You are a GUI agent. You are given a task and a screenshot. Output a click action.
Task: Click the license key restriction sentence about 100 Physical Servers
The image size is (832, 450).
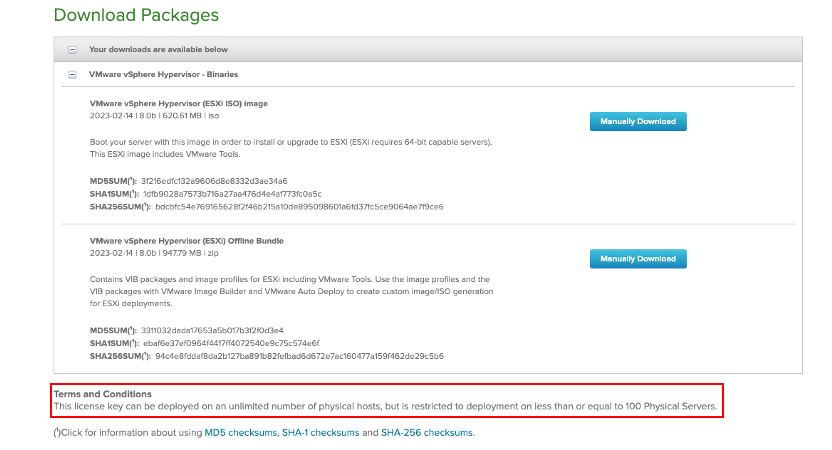(x=385, y=406)
